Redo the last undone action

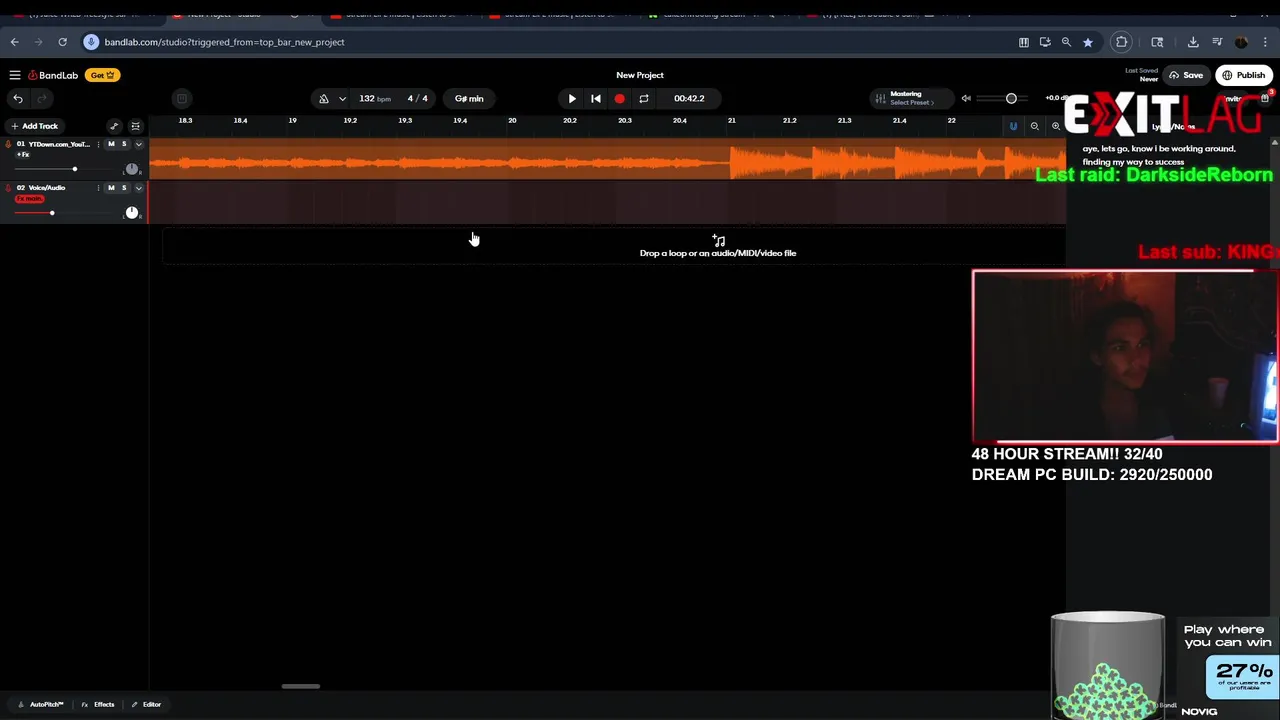[42, 98]
